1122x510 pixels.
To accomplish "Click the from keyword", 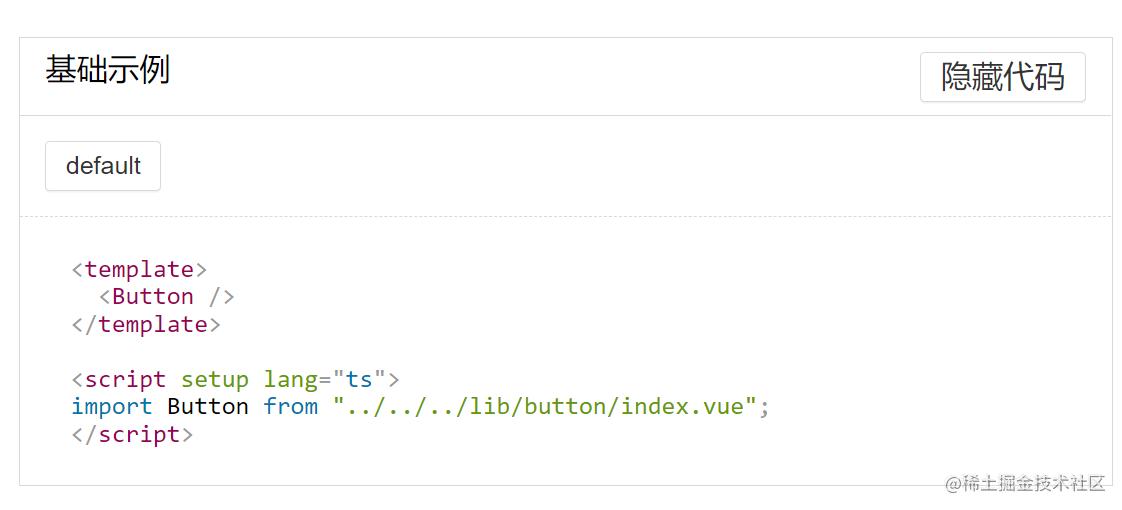I will click(x=290, y=407).
